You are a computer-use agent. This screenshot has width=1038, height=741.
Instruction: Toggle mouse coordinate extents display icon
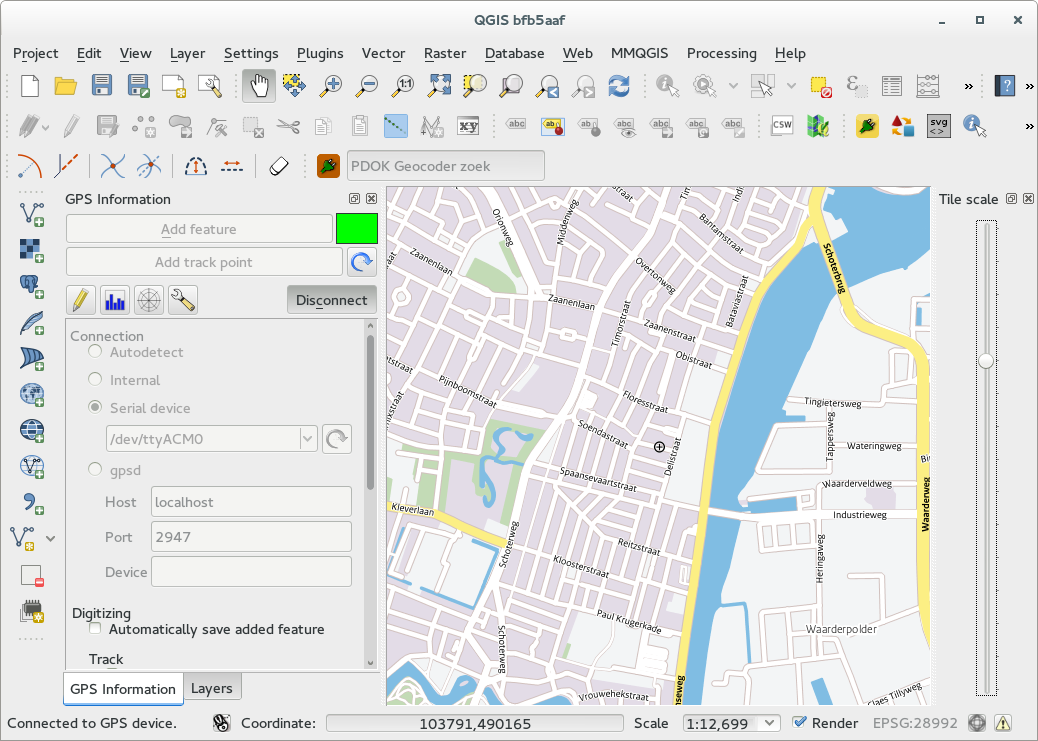click(x=221, y=723)
